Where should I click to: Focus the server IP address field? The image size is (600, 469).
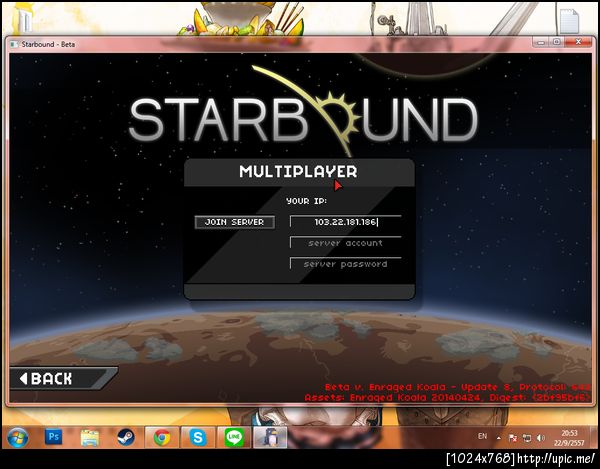[346, 222]
